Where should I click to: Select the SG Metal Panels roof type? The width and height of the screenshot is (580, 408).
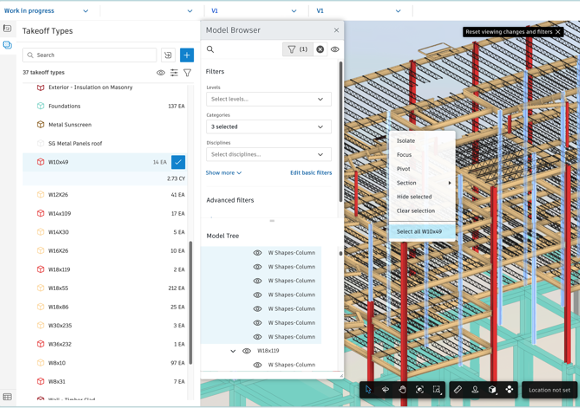(x=104, y=144)
